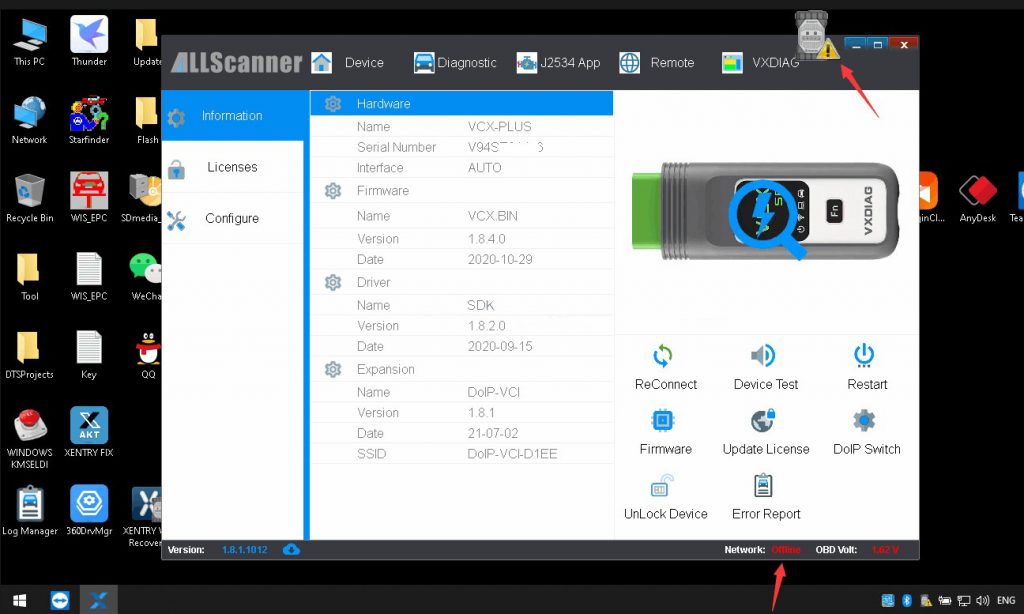This screenshot has height=614, width=1024.
Task: Open the 360DrvMgr icon
Action: (x=89, y=511)
